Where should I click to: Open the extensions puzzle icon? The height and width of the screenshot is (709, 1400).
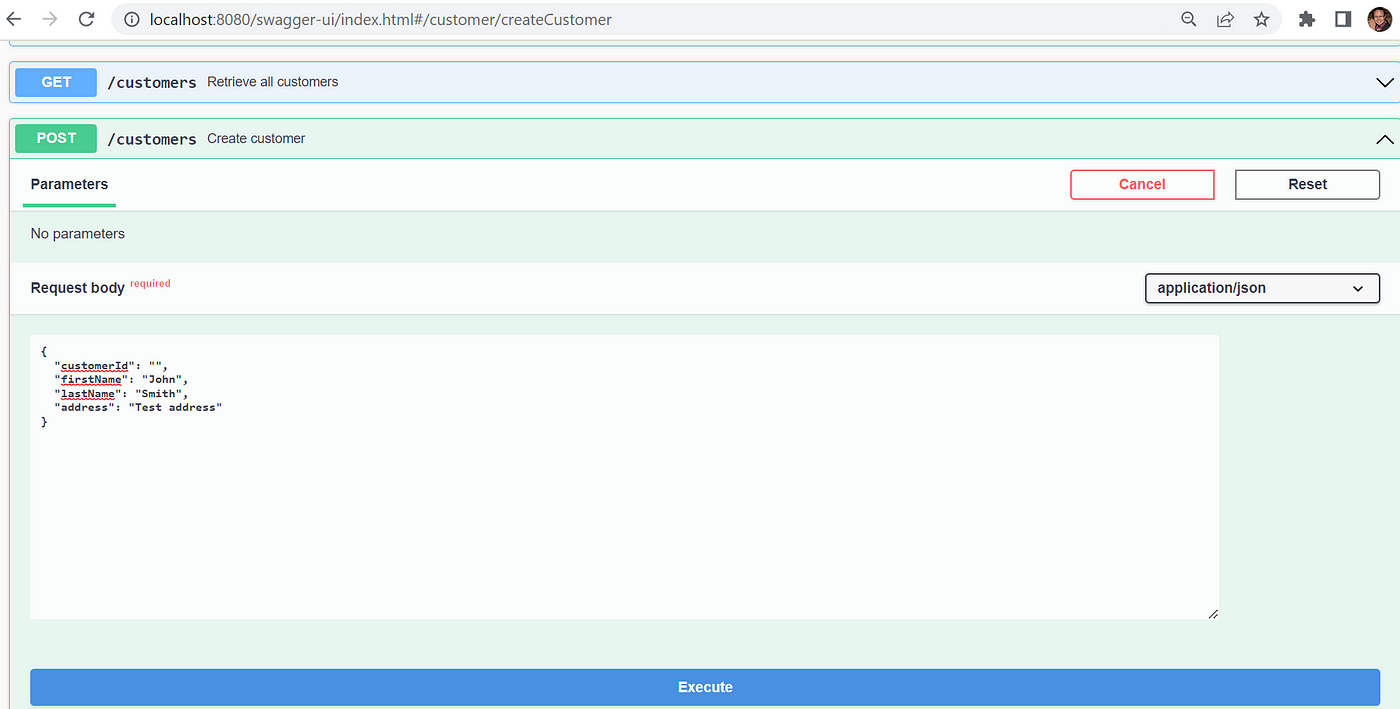(1307, 19)
